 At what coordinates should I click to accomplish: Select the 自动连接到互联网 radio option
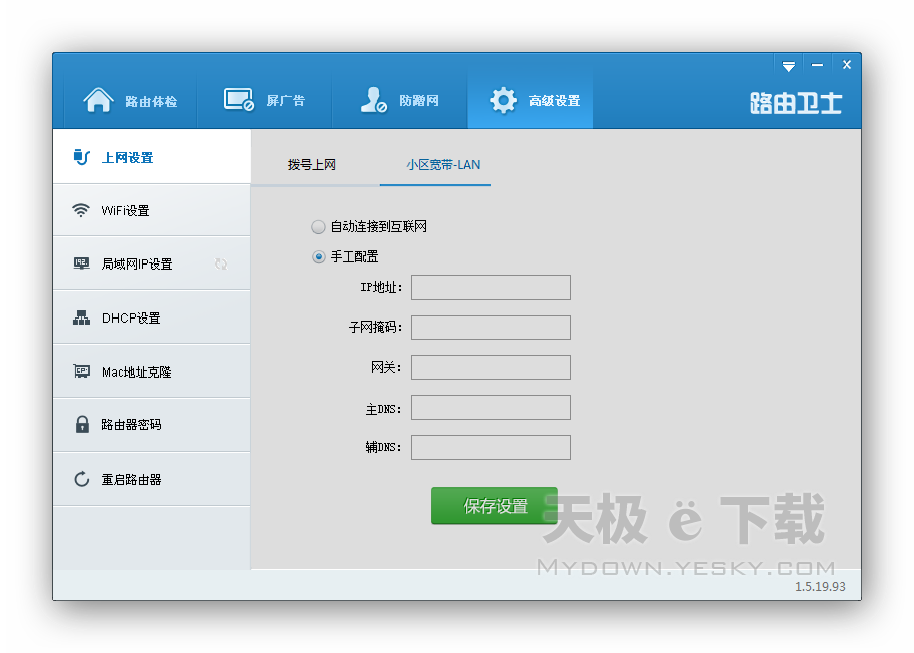pyautogui.click(x=318, y=226)
